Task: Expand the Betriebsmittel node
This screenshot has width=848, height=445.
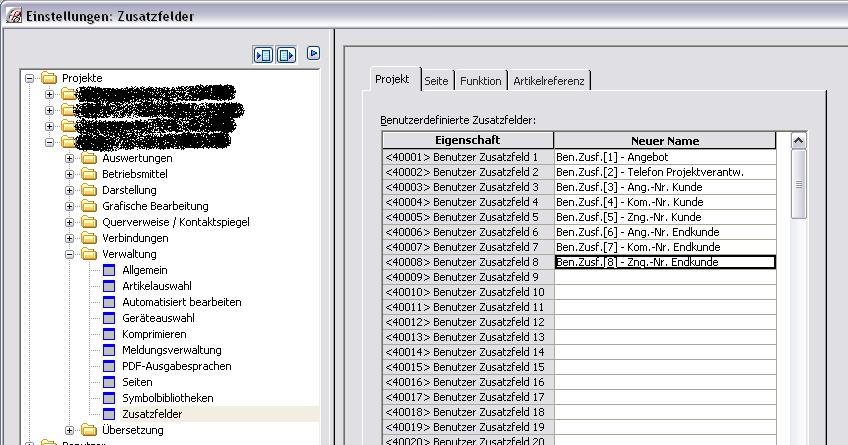Action: tap(69, 174)
